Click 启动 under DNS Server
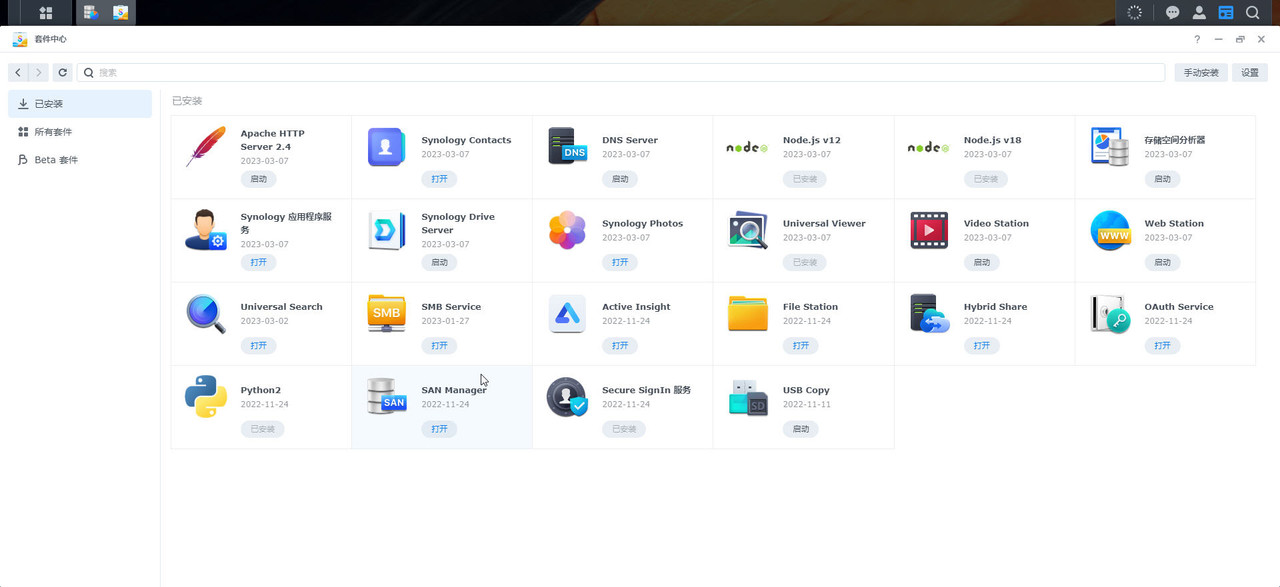Screen dimensions: 1280x587 pyautogui.click(x=620, y=179)
